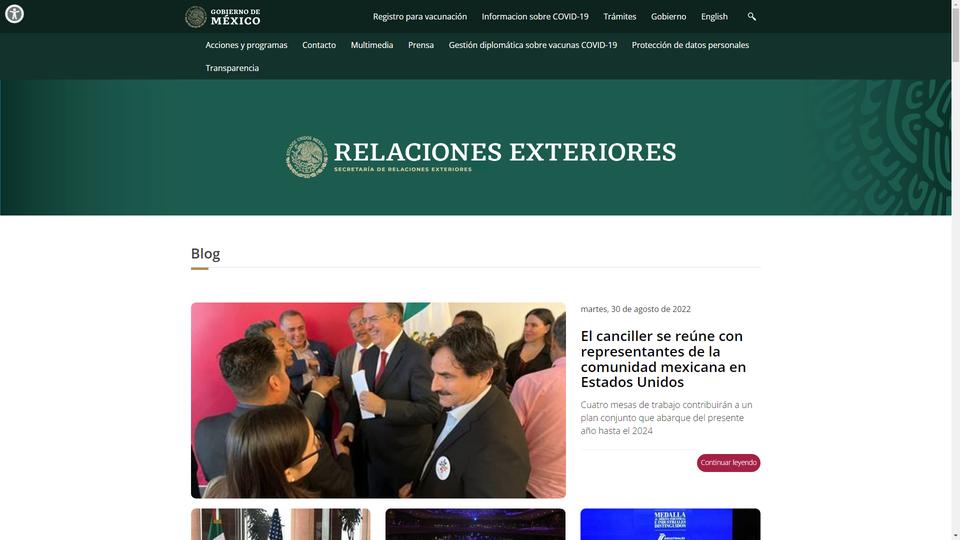Viewport: 960px width, 540px height.
Task: Switch the site language to English
Action: point(714,17)
